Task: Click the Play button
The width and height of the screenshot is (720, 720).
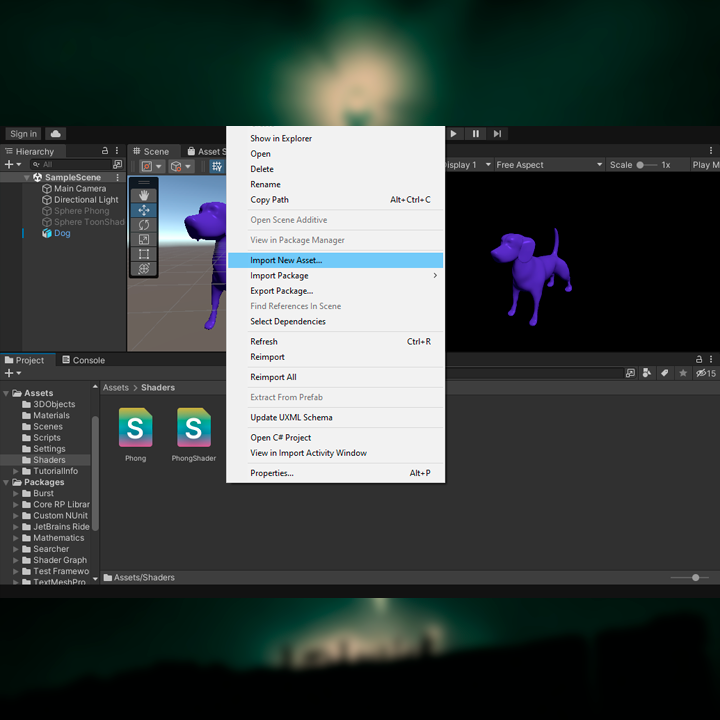Action: (453, 134)
